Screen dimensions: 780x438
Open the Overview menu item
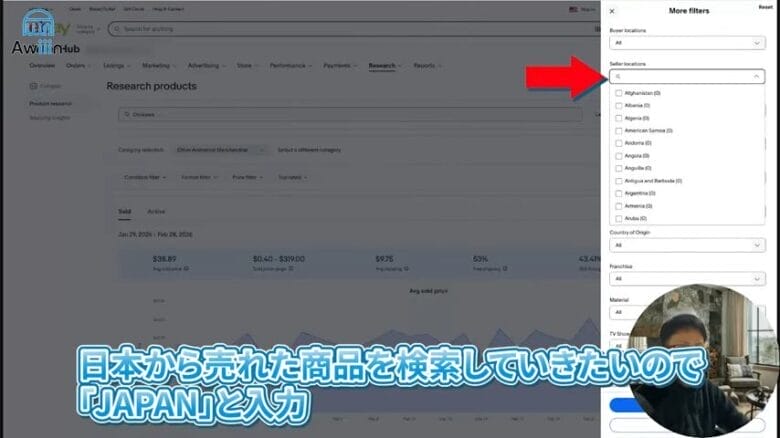42,66
